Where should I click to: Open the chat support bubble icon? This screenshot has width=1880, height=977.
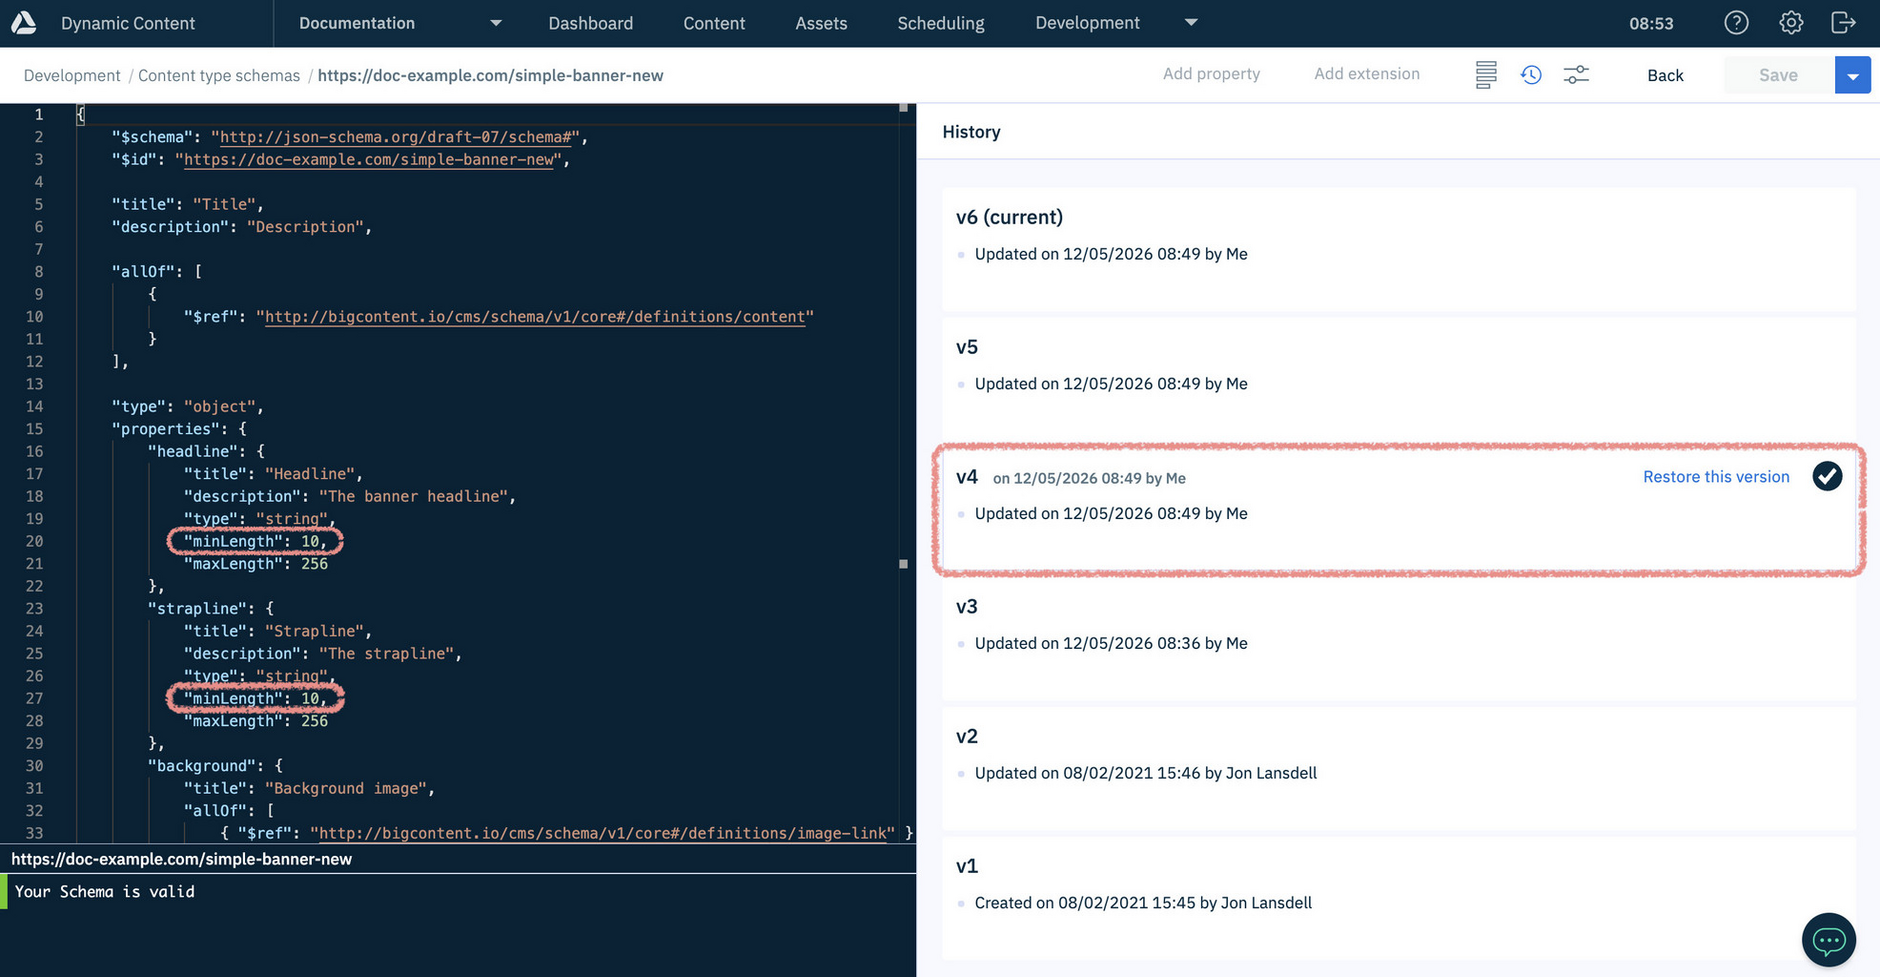click(x=1829, y=940)
